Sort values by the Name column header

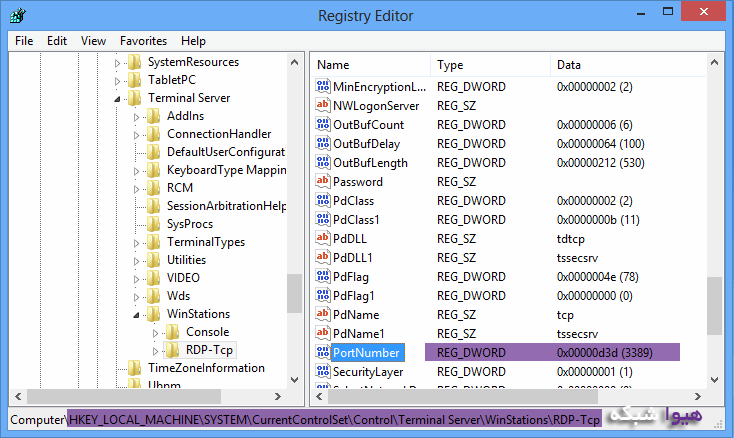pos(370,65)
